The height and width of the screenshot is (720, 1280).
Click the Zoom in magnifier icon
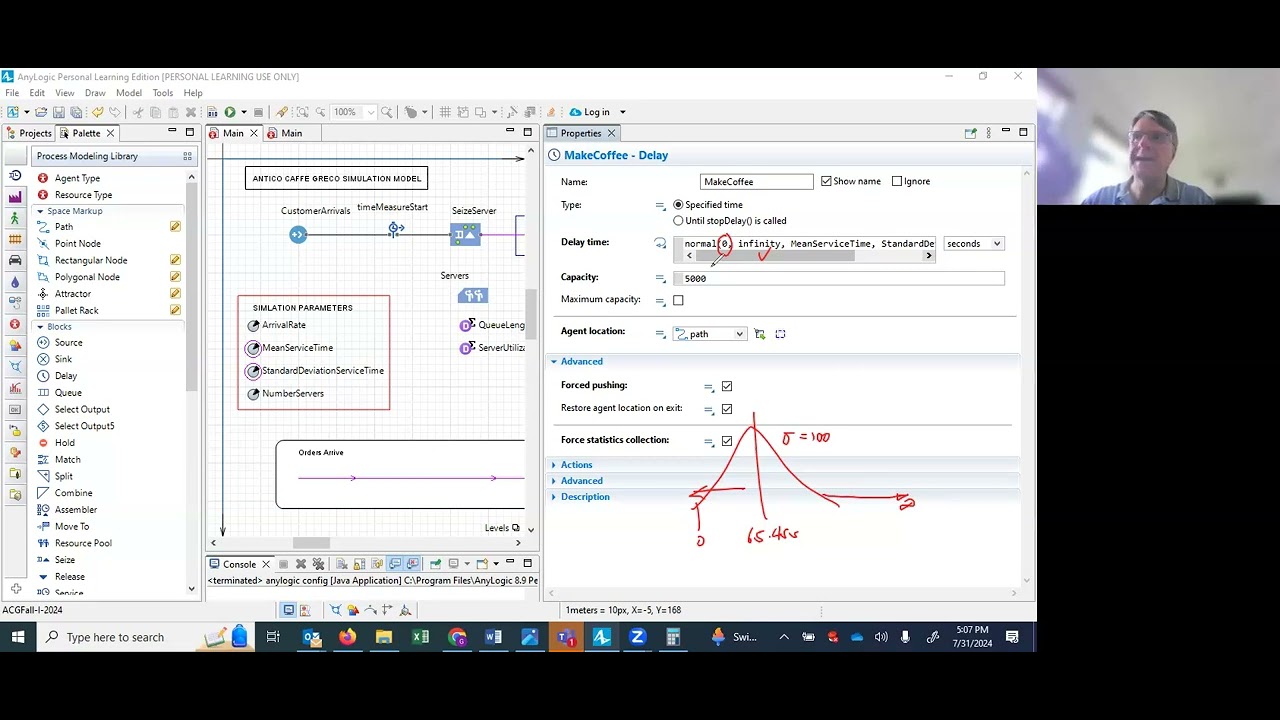(386, 112)
